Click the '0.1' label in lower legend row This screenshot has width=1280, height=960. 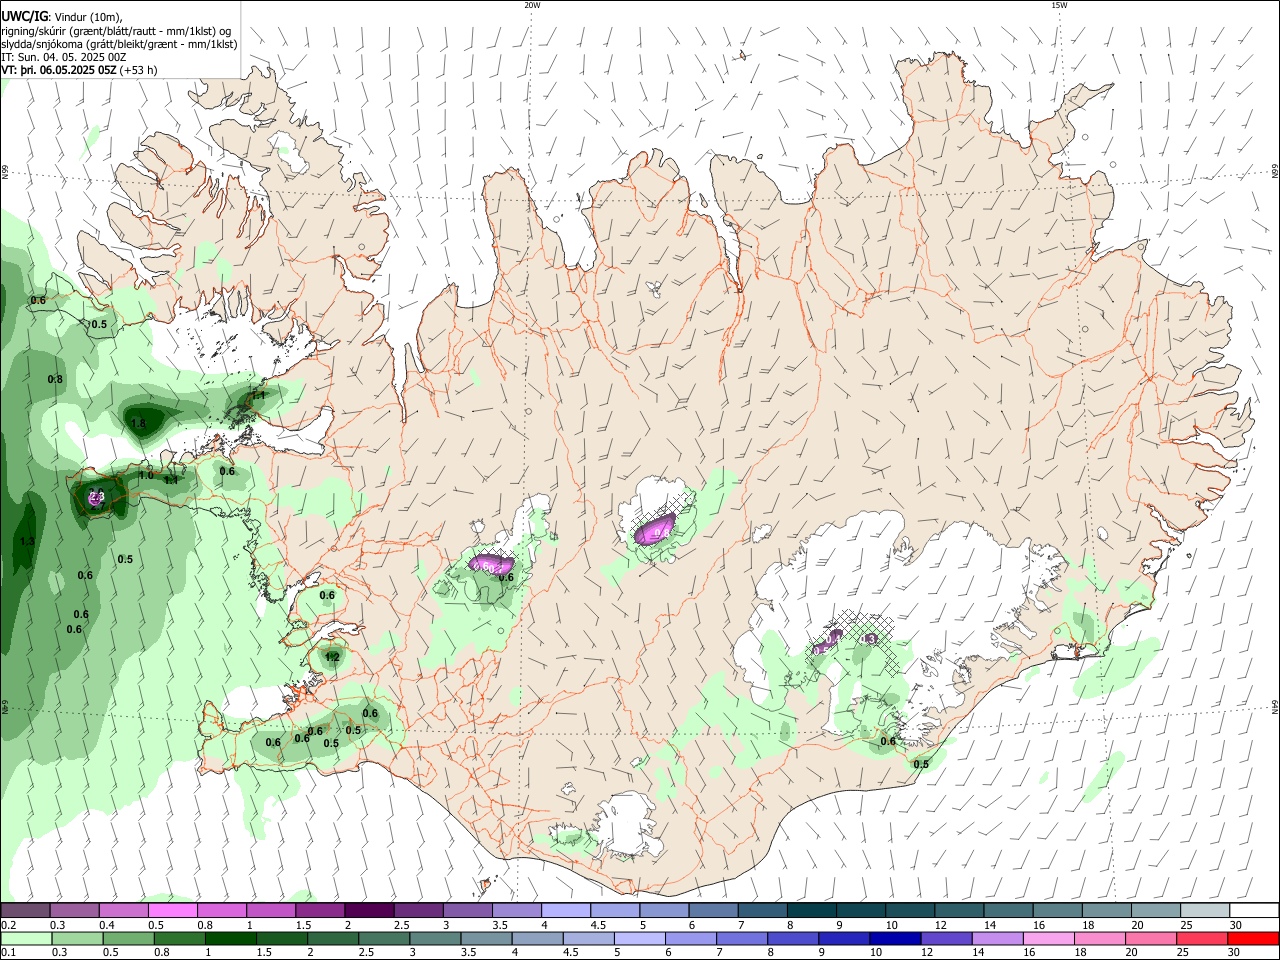click(8, 953)
